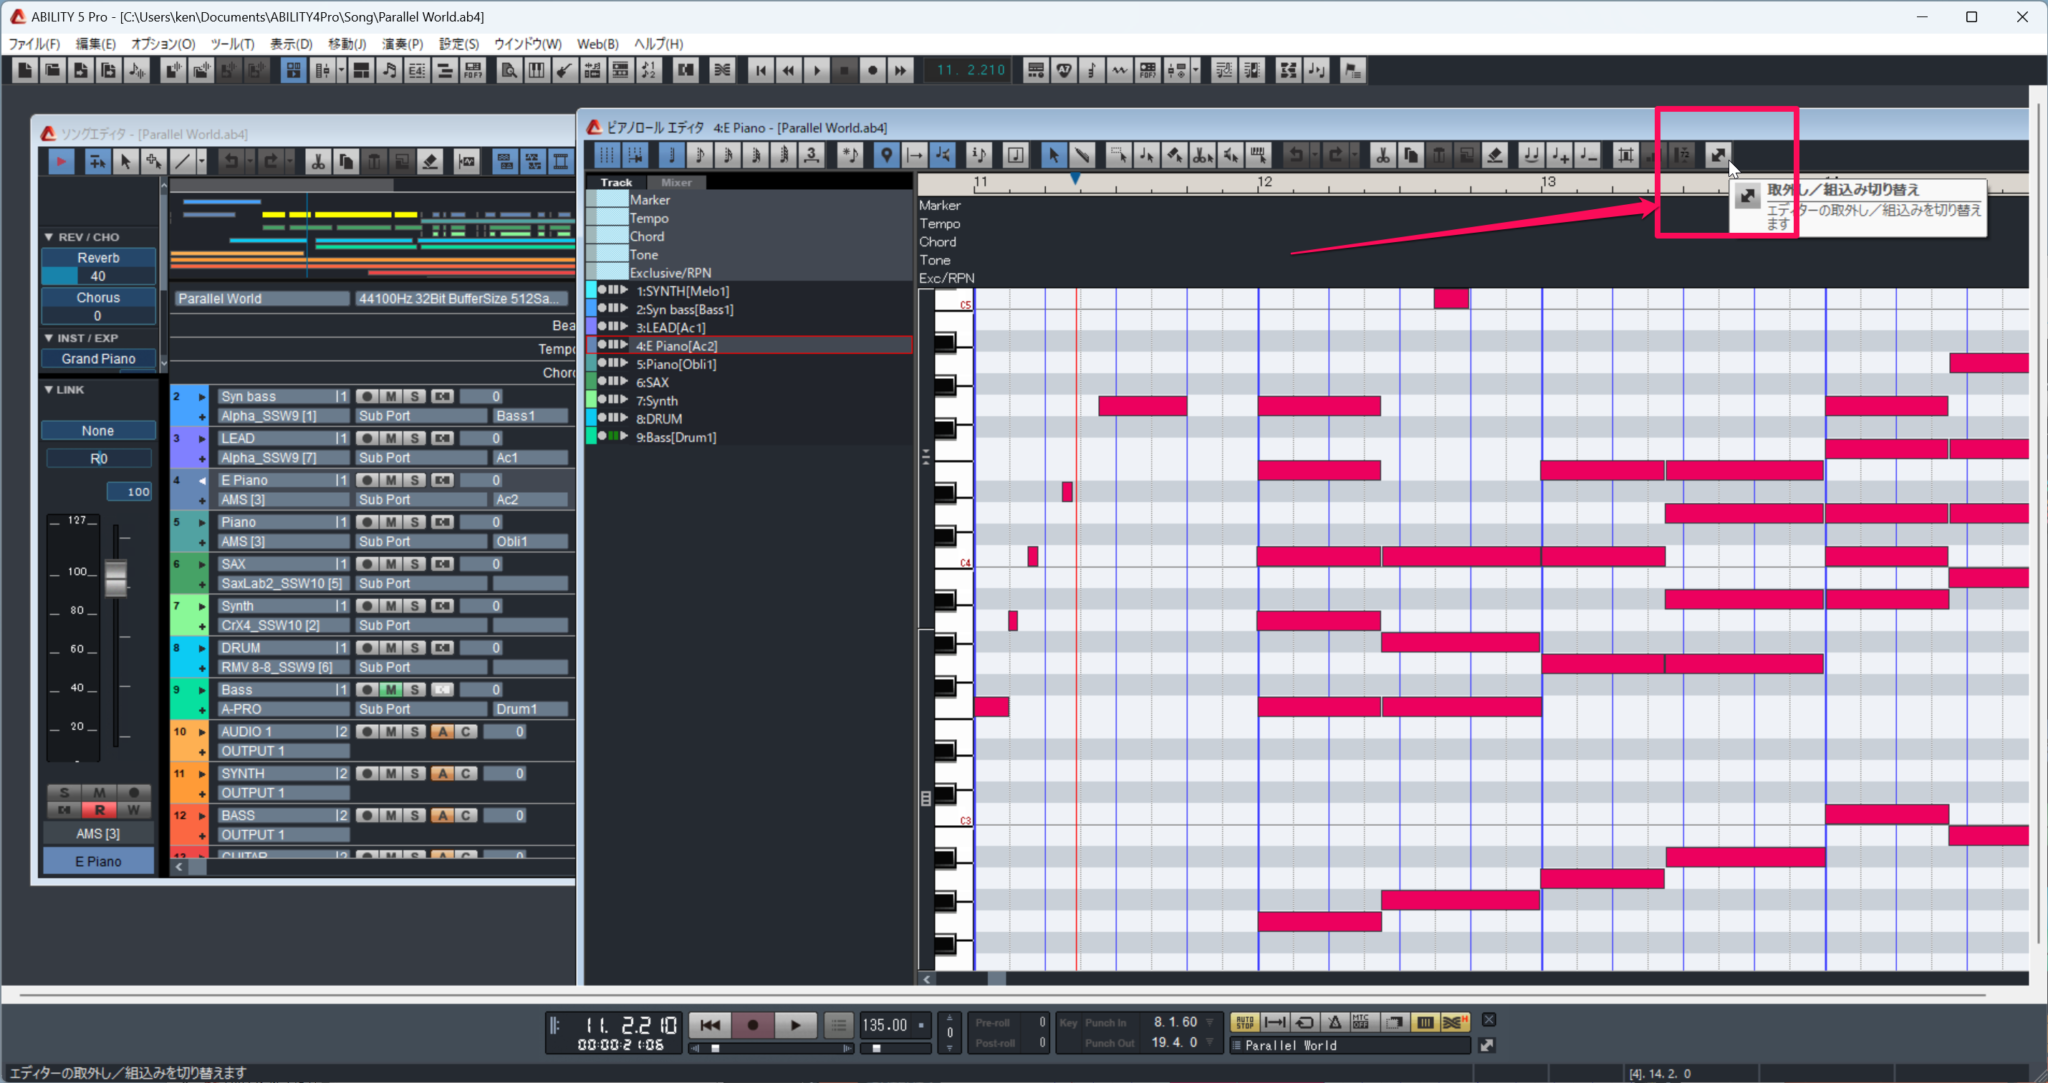The width and height of the screenshot is (2048, 1083).
Task: Click the Reverb button
Action: point(98,257)
